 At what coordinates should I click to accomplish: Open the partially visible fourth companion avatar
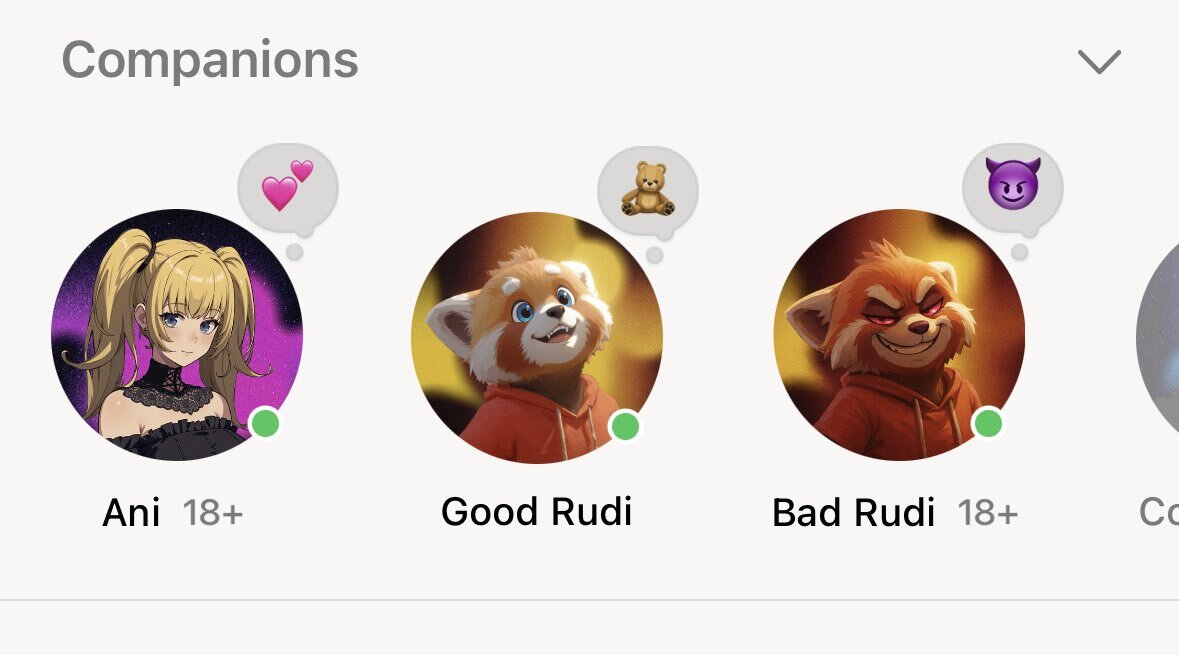tap(1158, 337)
